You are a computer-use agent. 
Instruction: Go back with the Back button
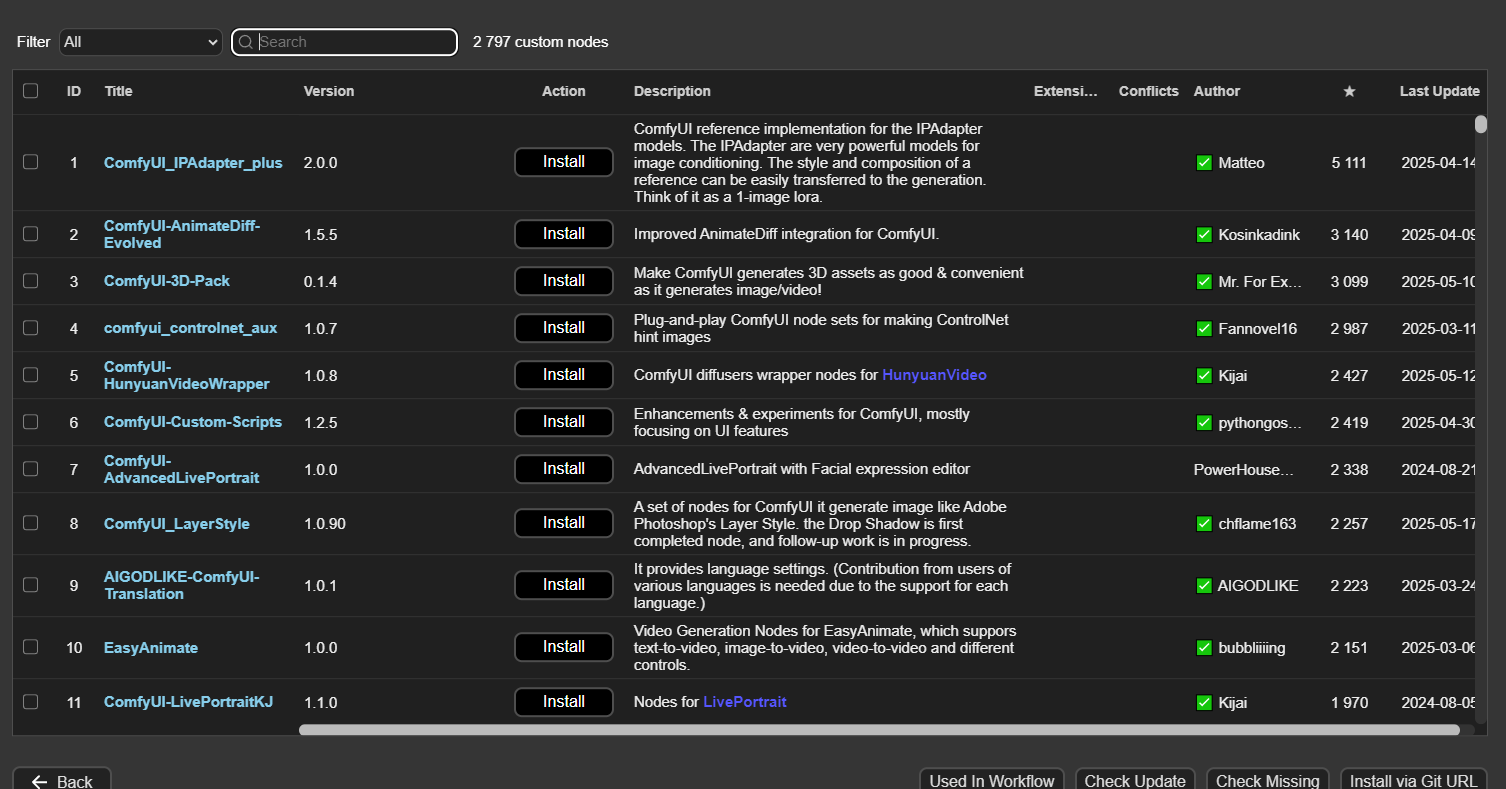click(x=62, y=781)
